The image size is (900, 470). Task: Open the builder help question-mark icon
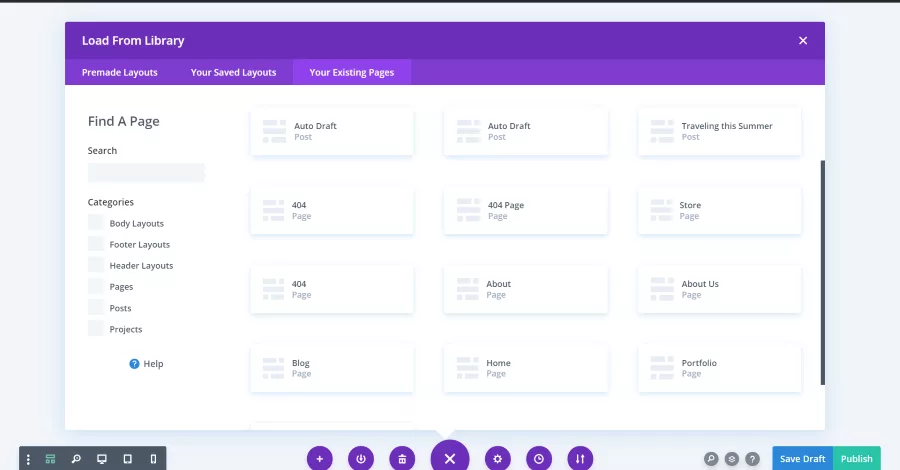point(752,459)
